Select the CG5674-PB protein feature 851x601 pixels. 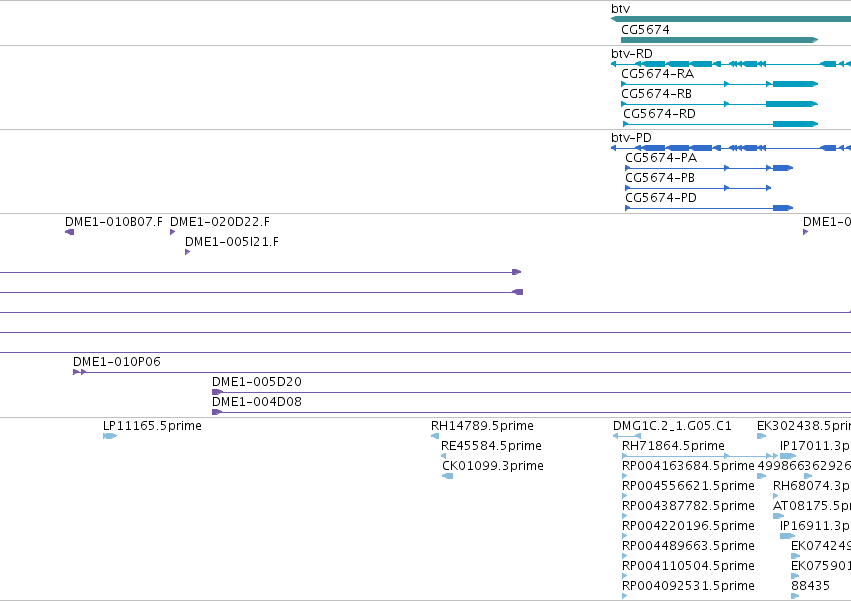click(698, 188)
